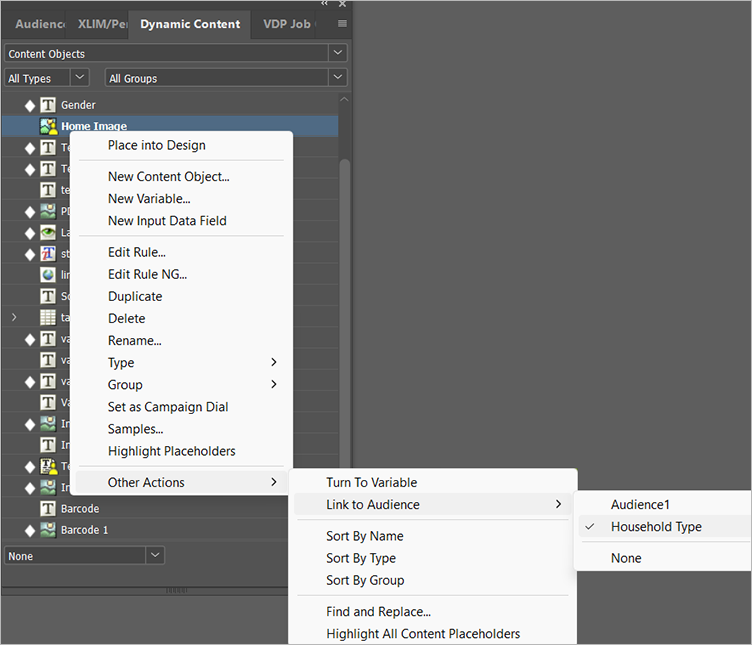Choose Highlight Placeholders

(172, 451)
